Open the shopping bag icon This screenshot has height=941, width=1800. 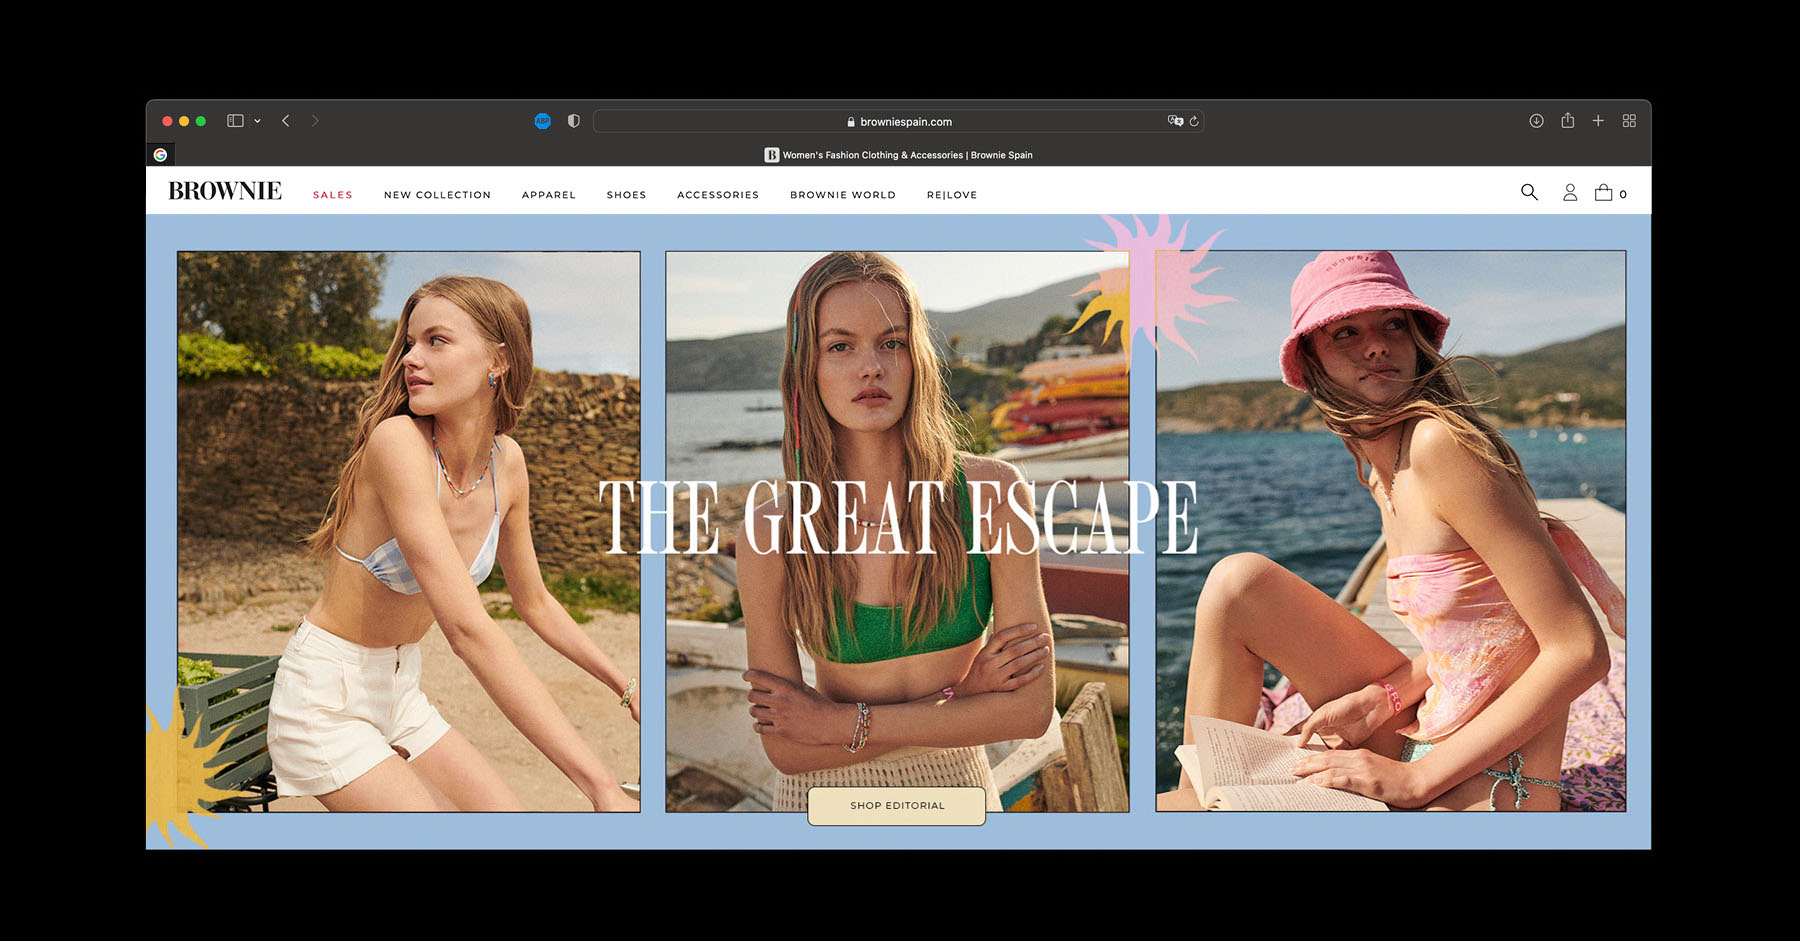point(1604,193)
